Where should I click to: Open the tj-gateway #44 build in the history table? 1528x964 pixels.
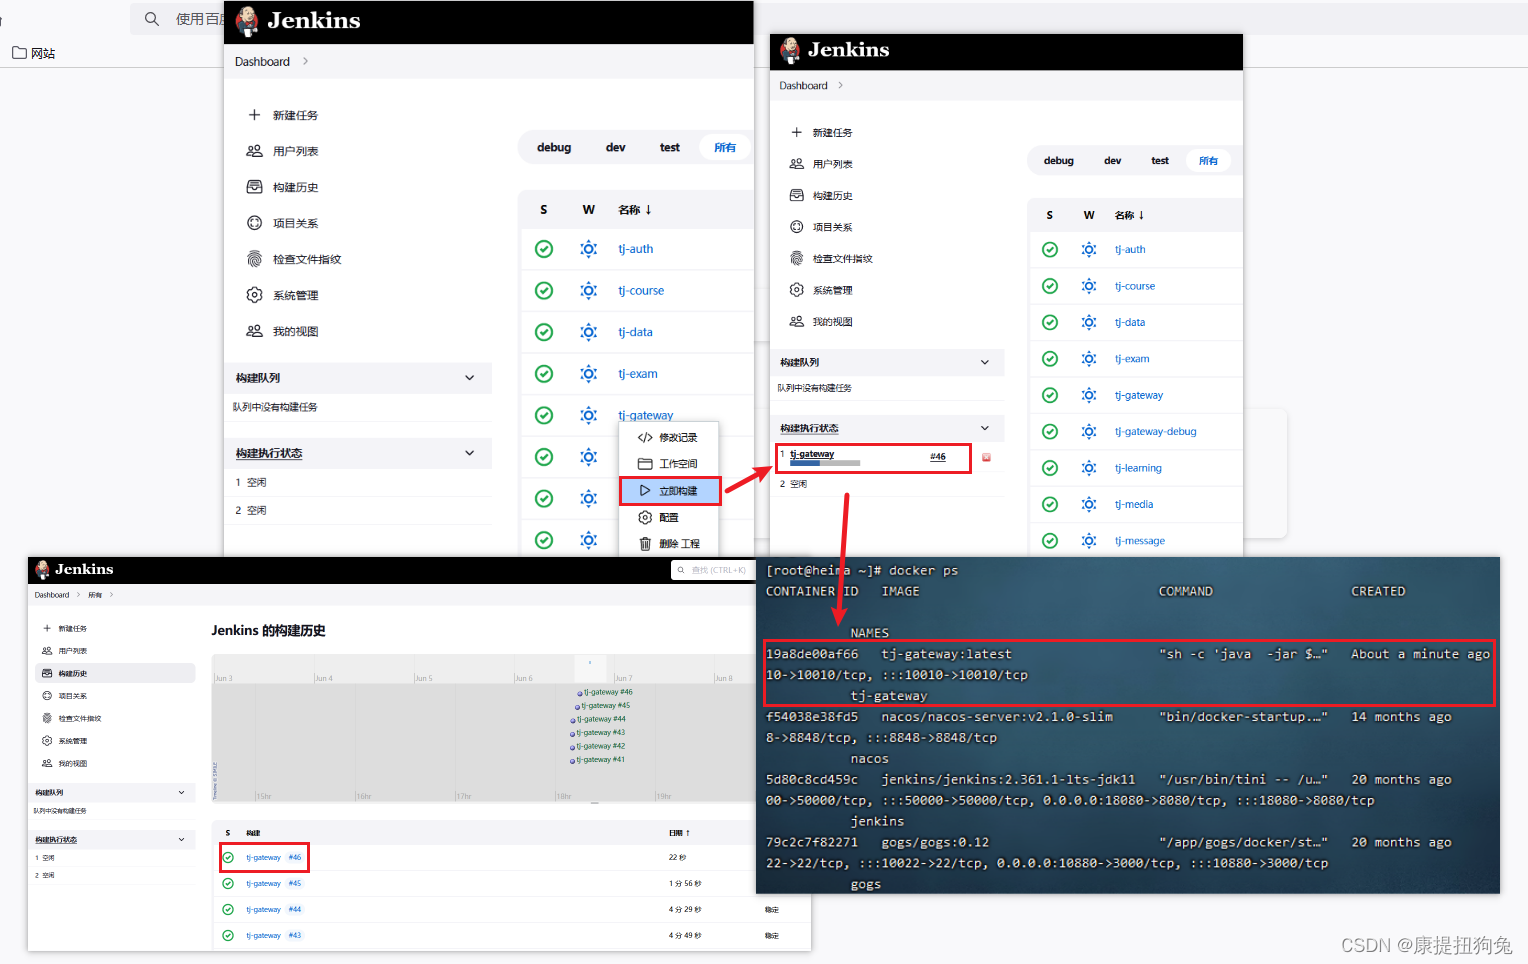274,909
